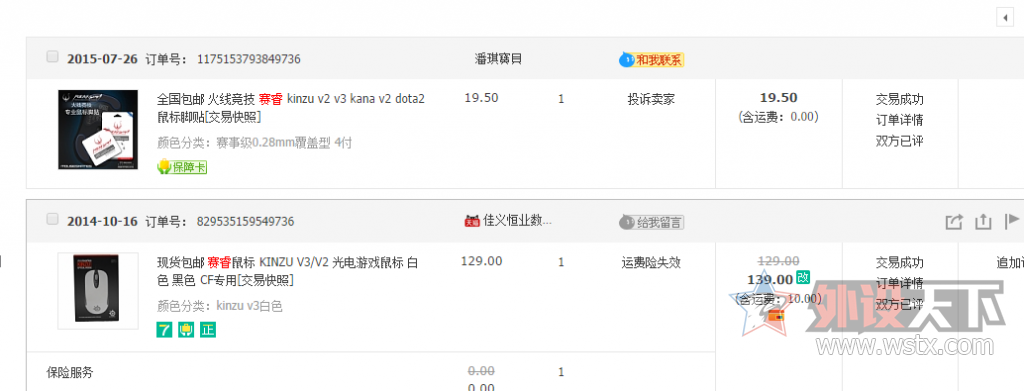The height and width of the screenshot is (391, 1024).
Task: Open the seller 潘琪寡目 shop link
Action: point(498,59)
